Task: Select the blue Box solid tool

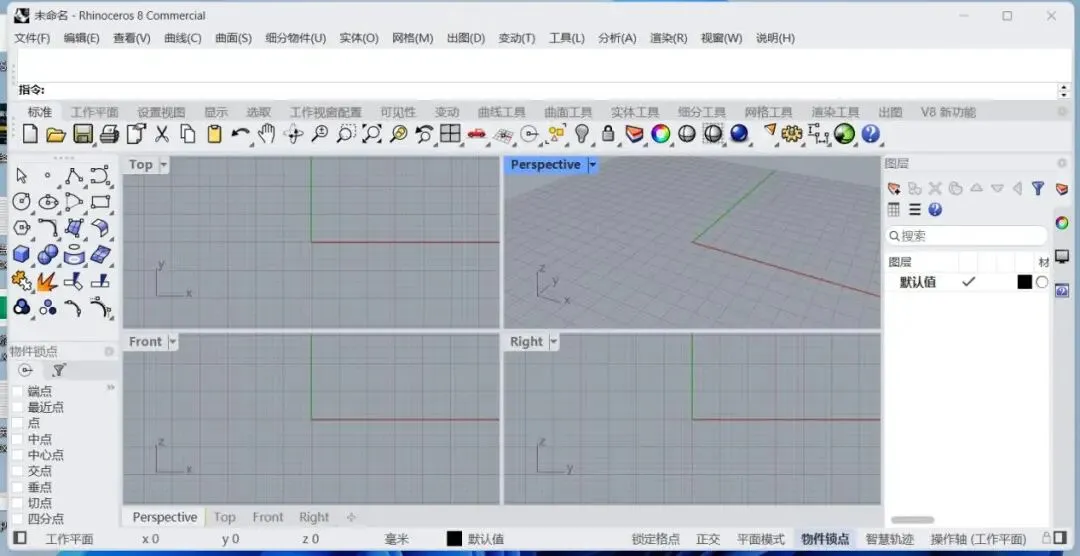Action: click(21, 254)
